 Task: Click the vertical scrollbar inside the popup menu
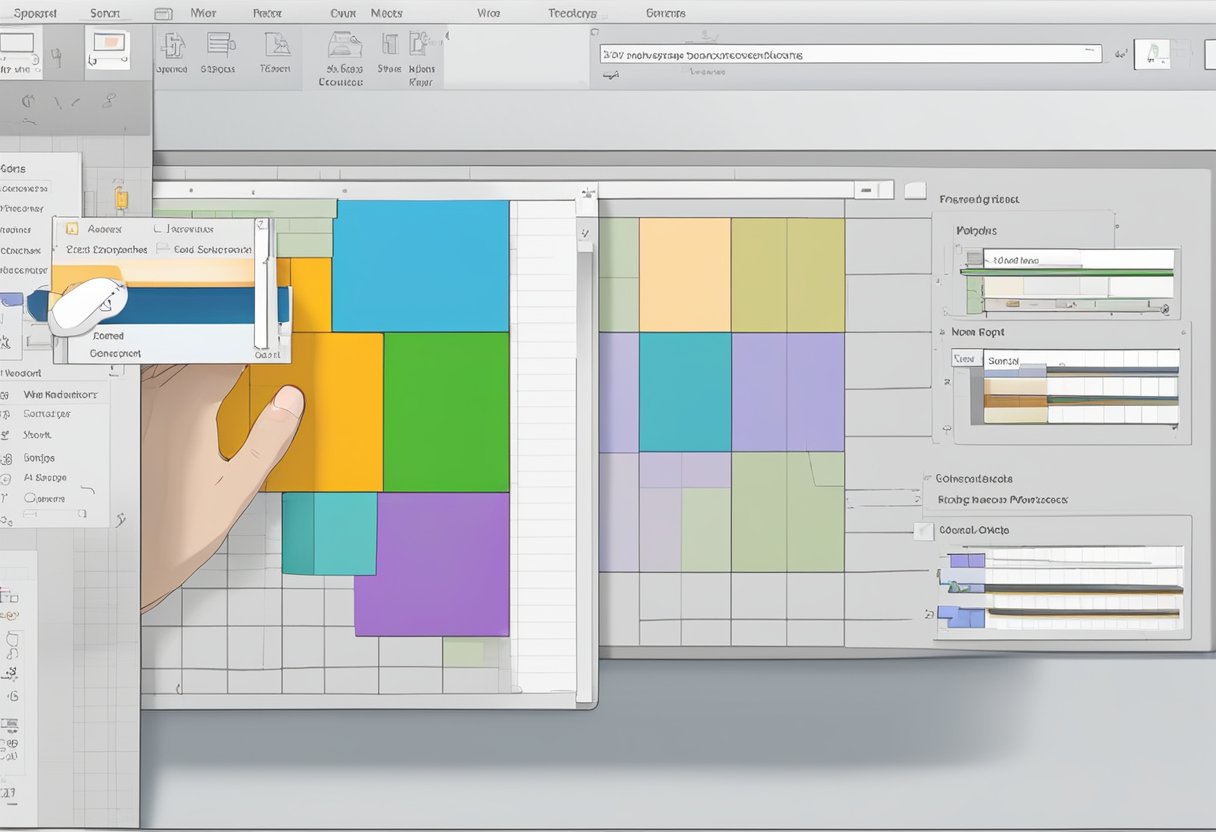[x=261, y=290]
